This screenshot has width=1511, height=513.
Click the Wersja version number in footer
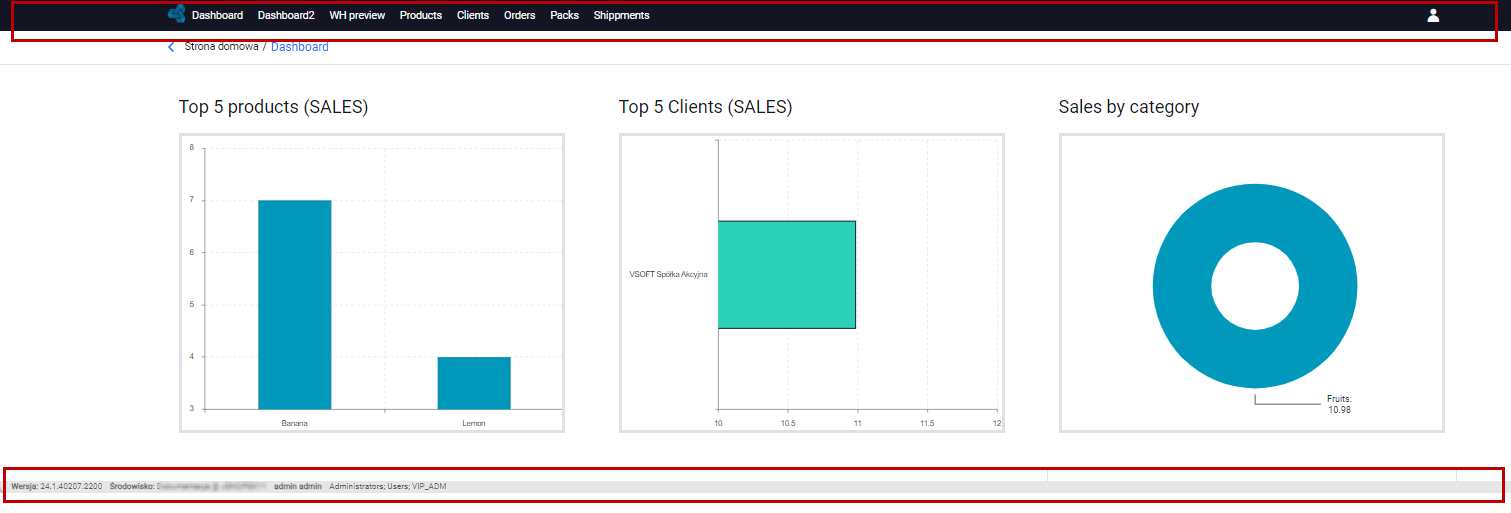coord(71,486)
